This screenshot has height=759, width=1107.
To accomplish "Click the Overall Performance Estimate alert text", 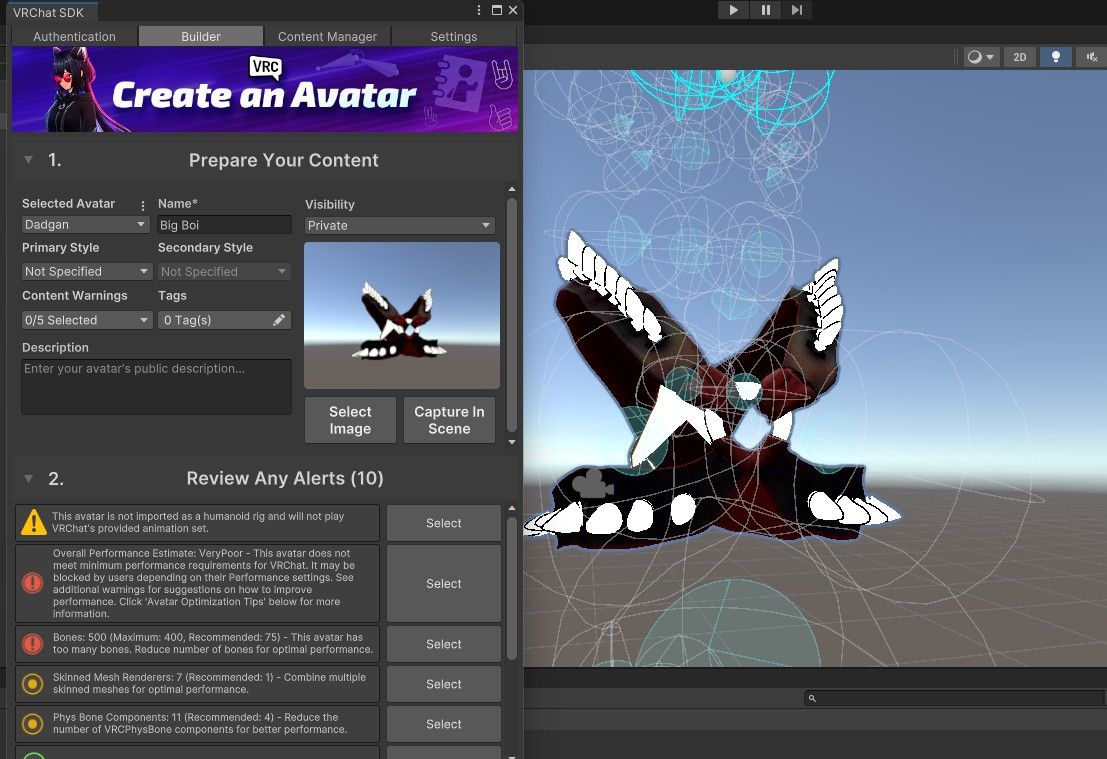I will [x=204, y=583].
